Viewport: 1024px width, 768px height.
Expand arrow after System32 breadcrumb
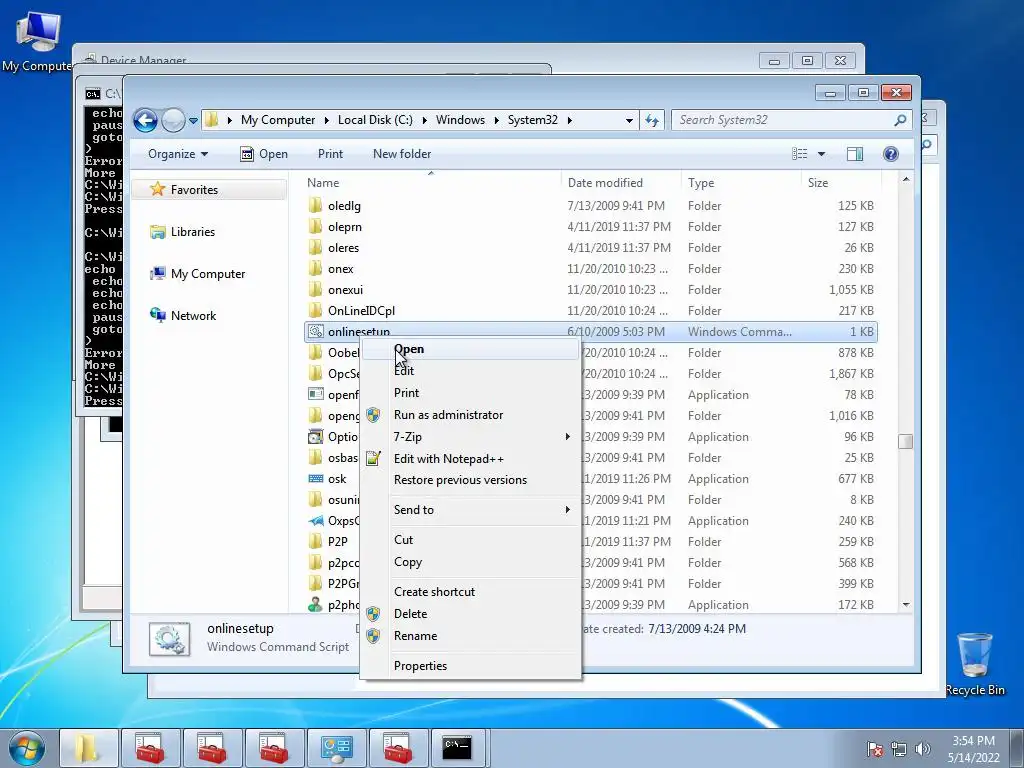tap(569, 120)
